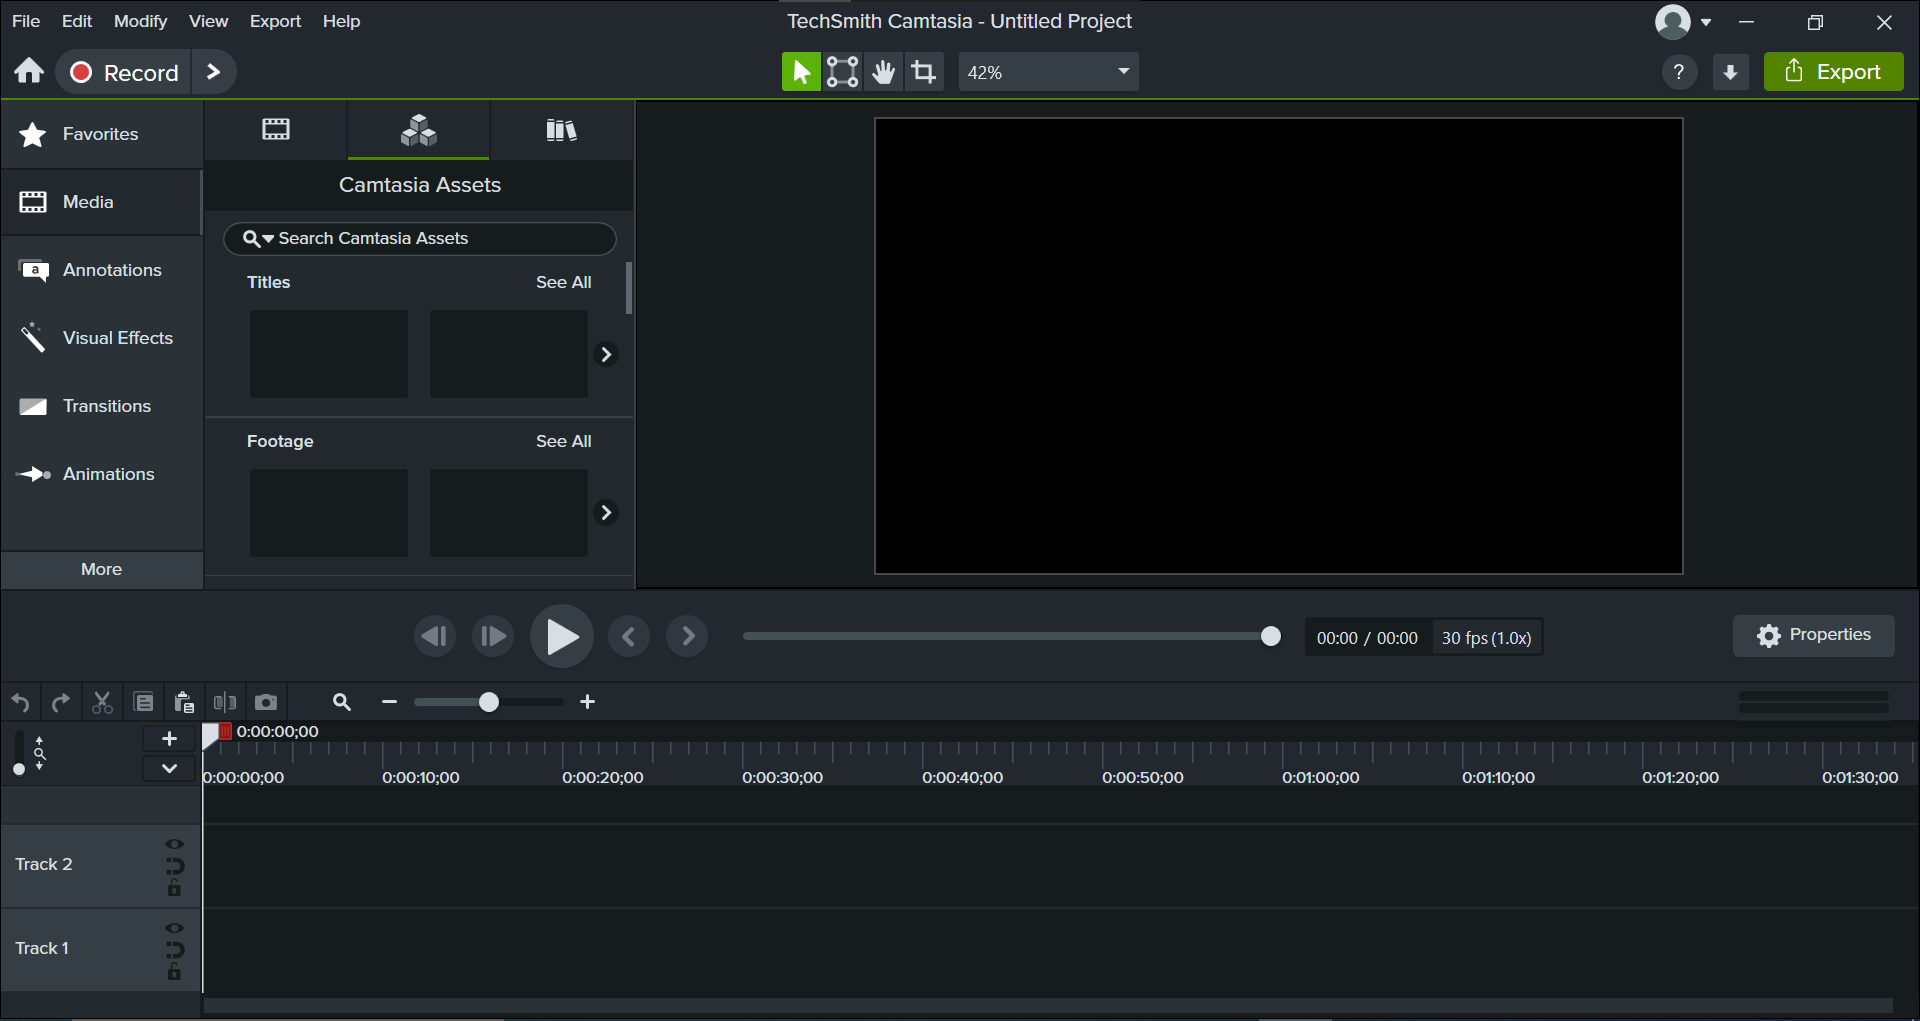
Task: Select the Pan hand tool
Action: tap(883, 72)
